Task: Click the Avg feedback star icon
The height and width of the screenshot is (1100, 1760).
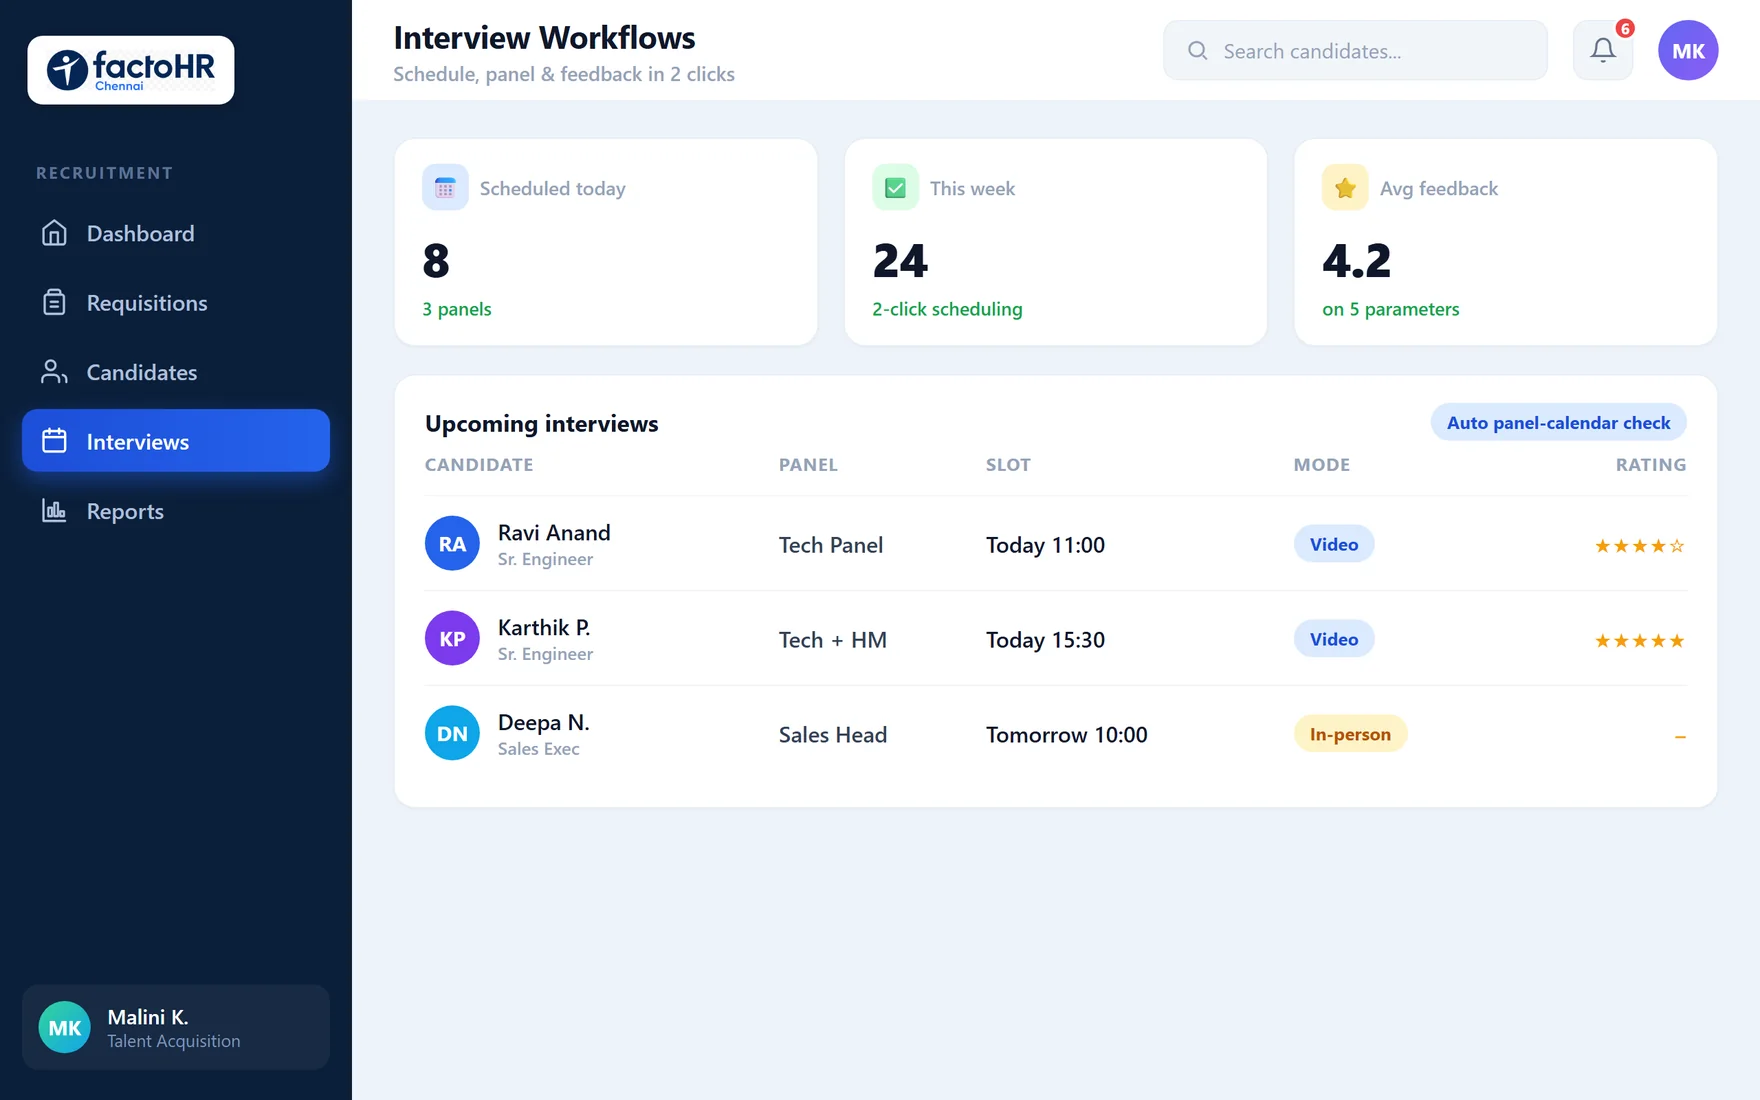Action: [x=1345, y=188]
